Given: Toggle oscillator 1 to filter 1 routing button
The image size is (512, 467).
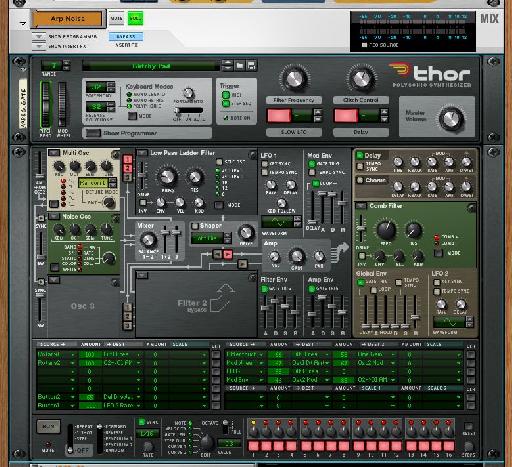Looking at the screenshot, I should pyautogui.click(x=128, y=159).
